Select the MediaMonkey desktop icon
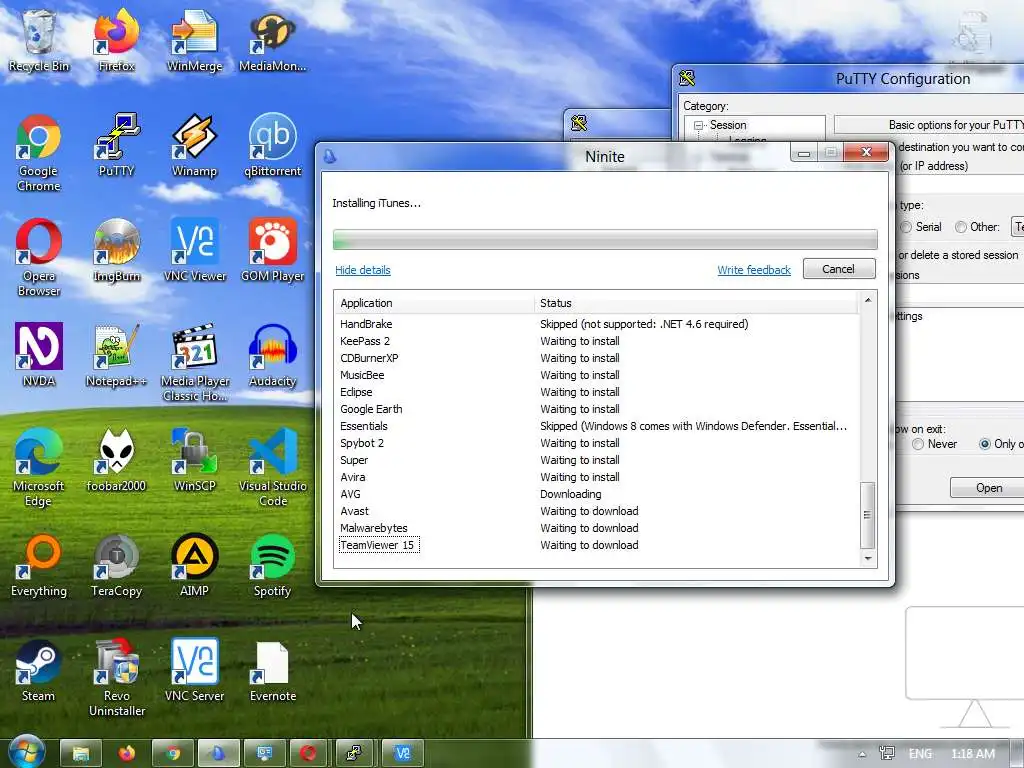The height and width of the screenshot is (768, 1024). pos(272,40)
